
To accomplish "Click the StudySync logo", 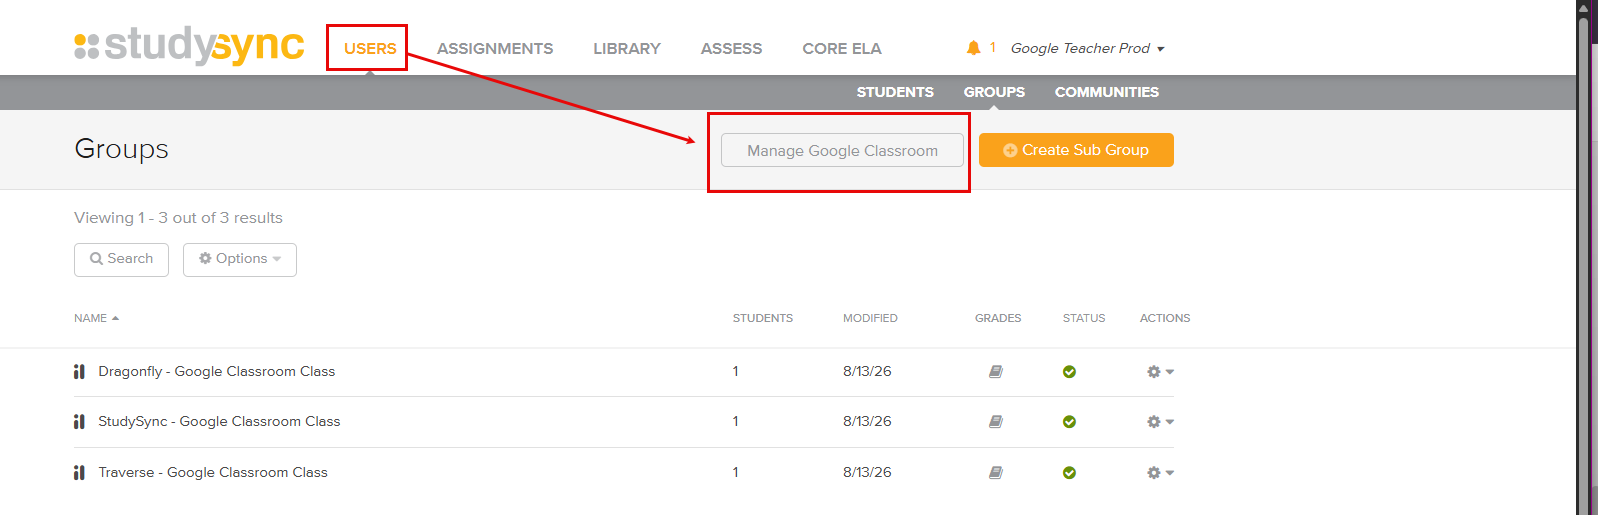I will pyautogui.click(x=189, y=45).
